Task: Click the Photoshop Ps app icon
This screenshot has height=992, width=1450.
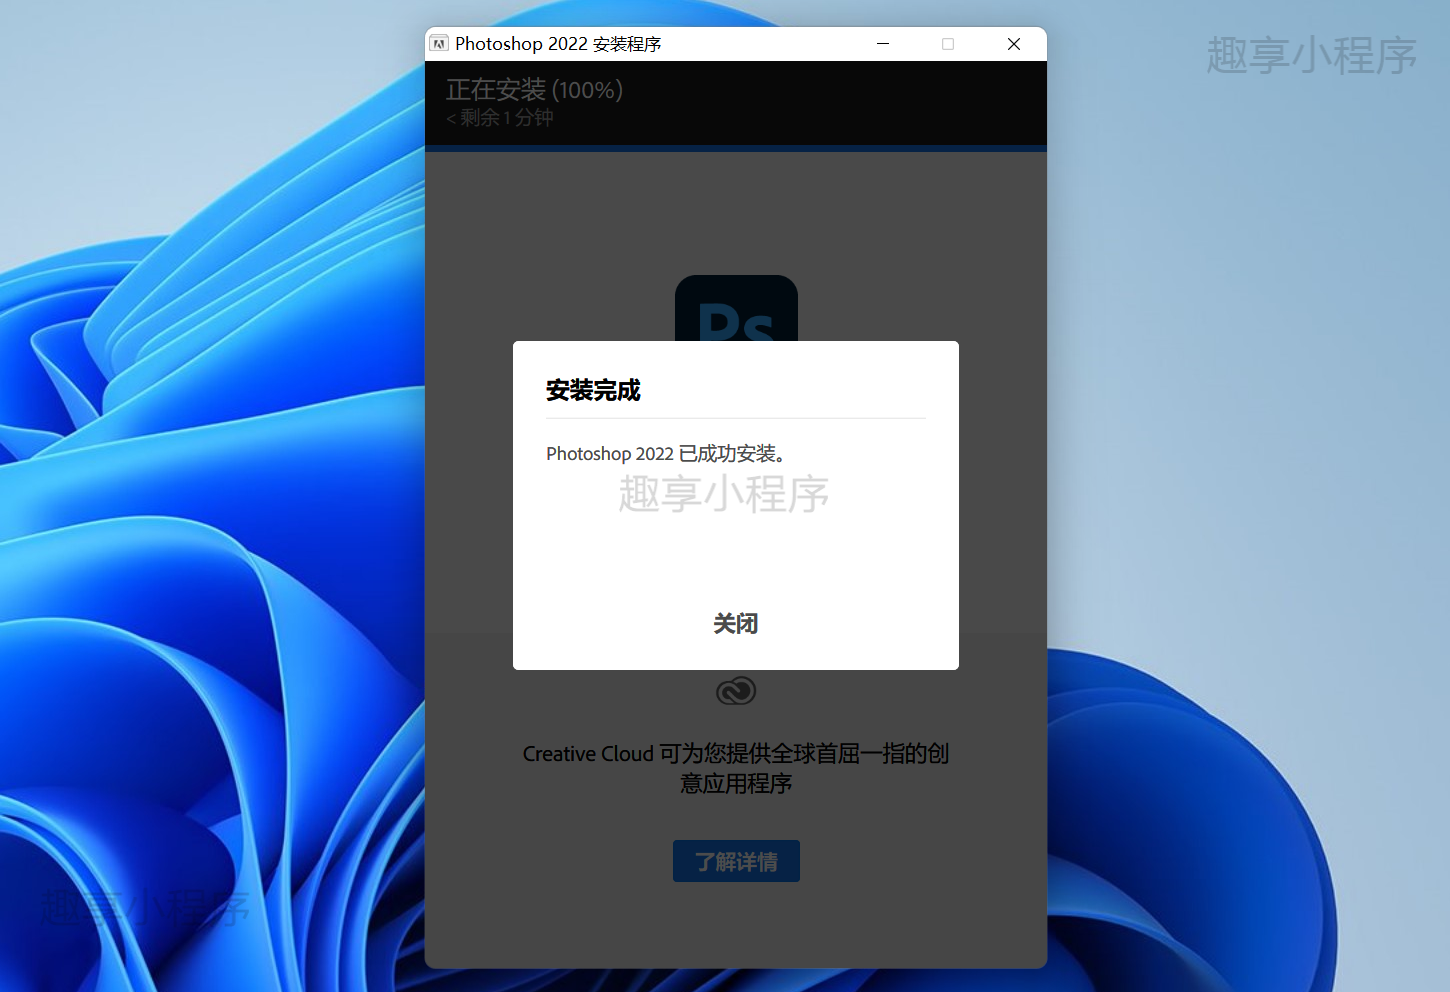Action: tap(736, 309)
